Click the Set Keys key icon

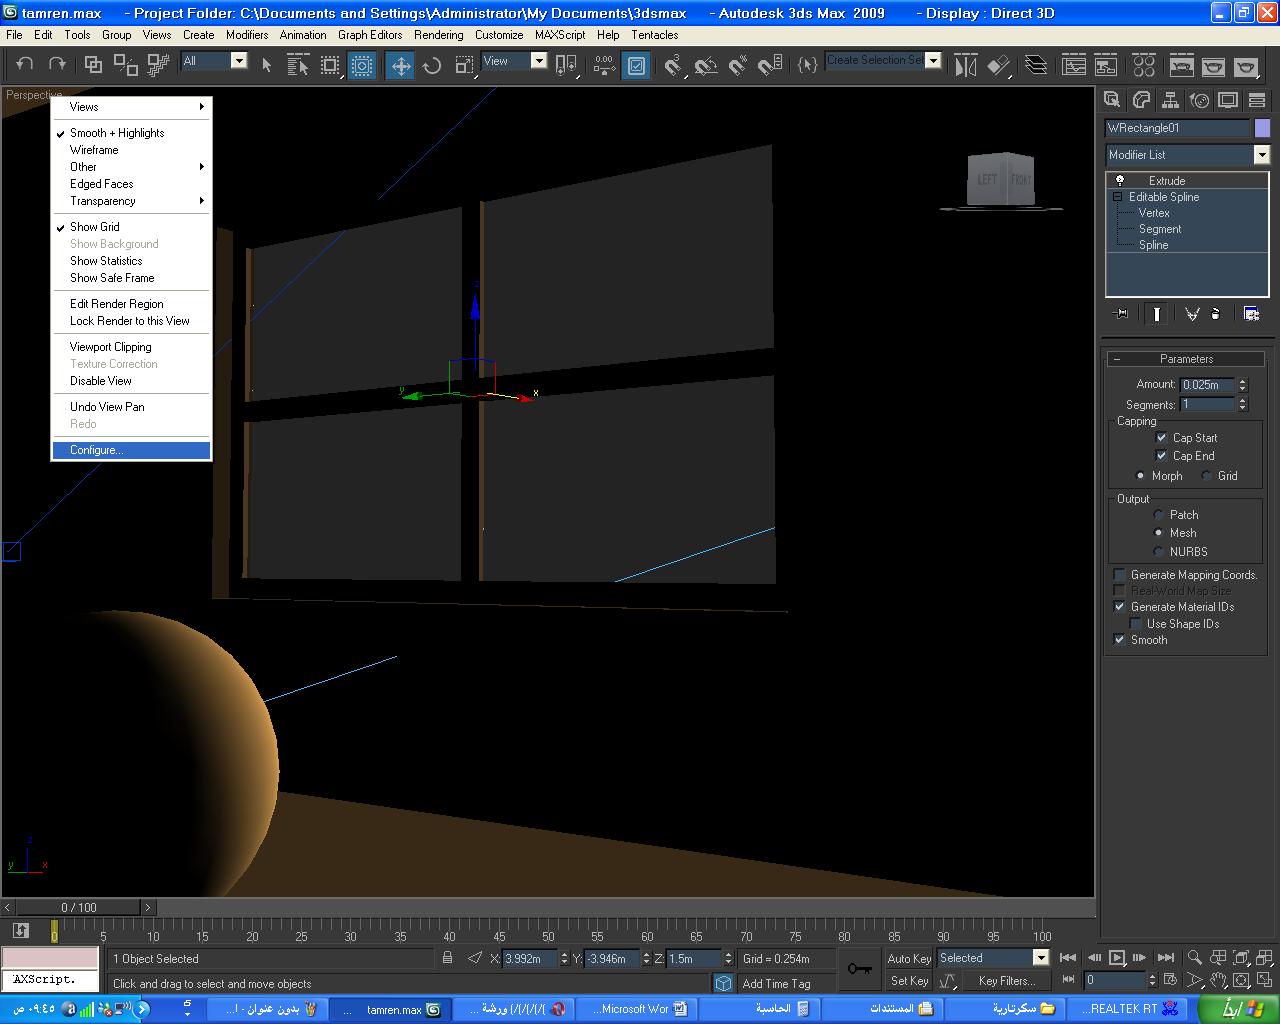[859, 969]
